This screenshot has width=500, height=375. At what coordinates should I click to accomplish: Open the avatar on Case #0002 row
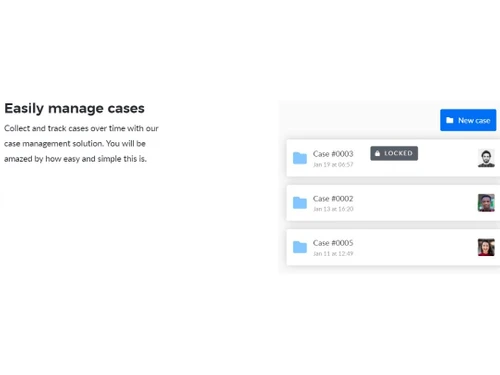486,203
